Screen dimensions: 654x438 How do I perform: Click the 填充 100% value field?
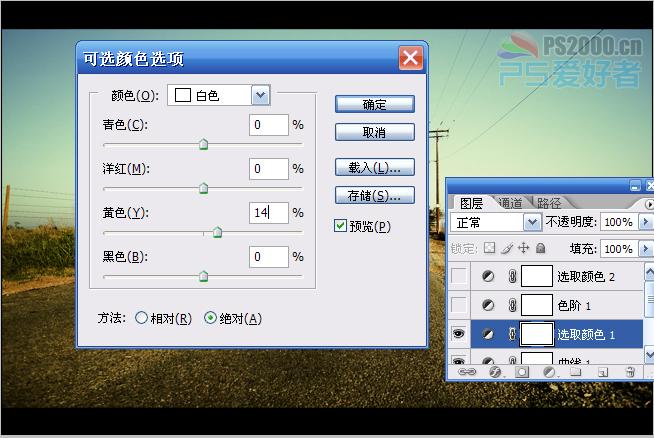620,249
